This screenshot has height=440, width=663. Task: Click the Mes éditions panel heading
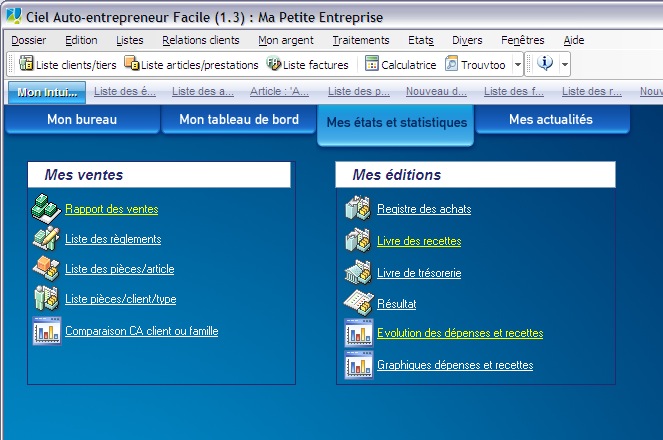click(x=397, y=175)
